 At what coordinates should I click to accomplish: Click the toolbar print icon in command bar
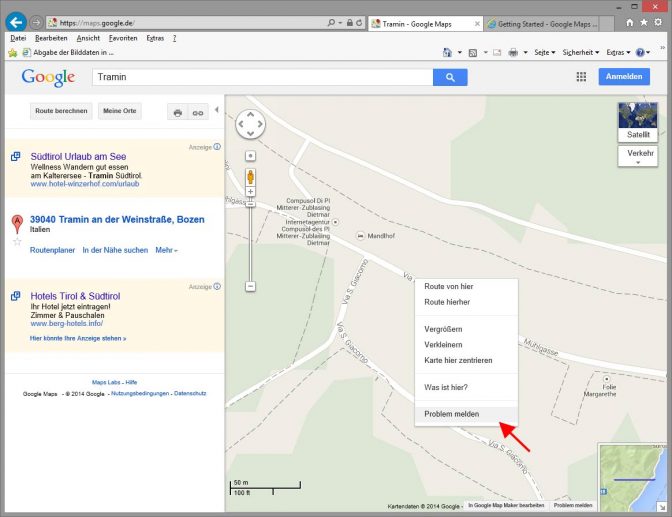click(x=513, y=53)
